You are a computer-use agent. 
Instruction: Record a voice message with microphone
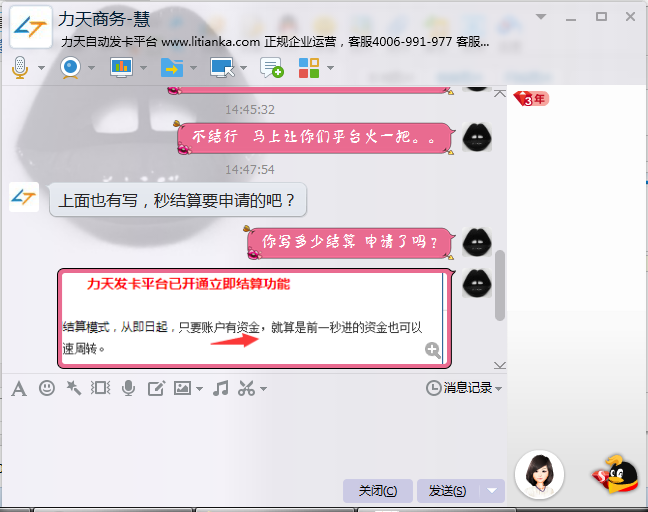129,388
